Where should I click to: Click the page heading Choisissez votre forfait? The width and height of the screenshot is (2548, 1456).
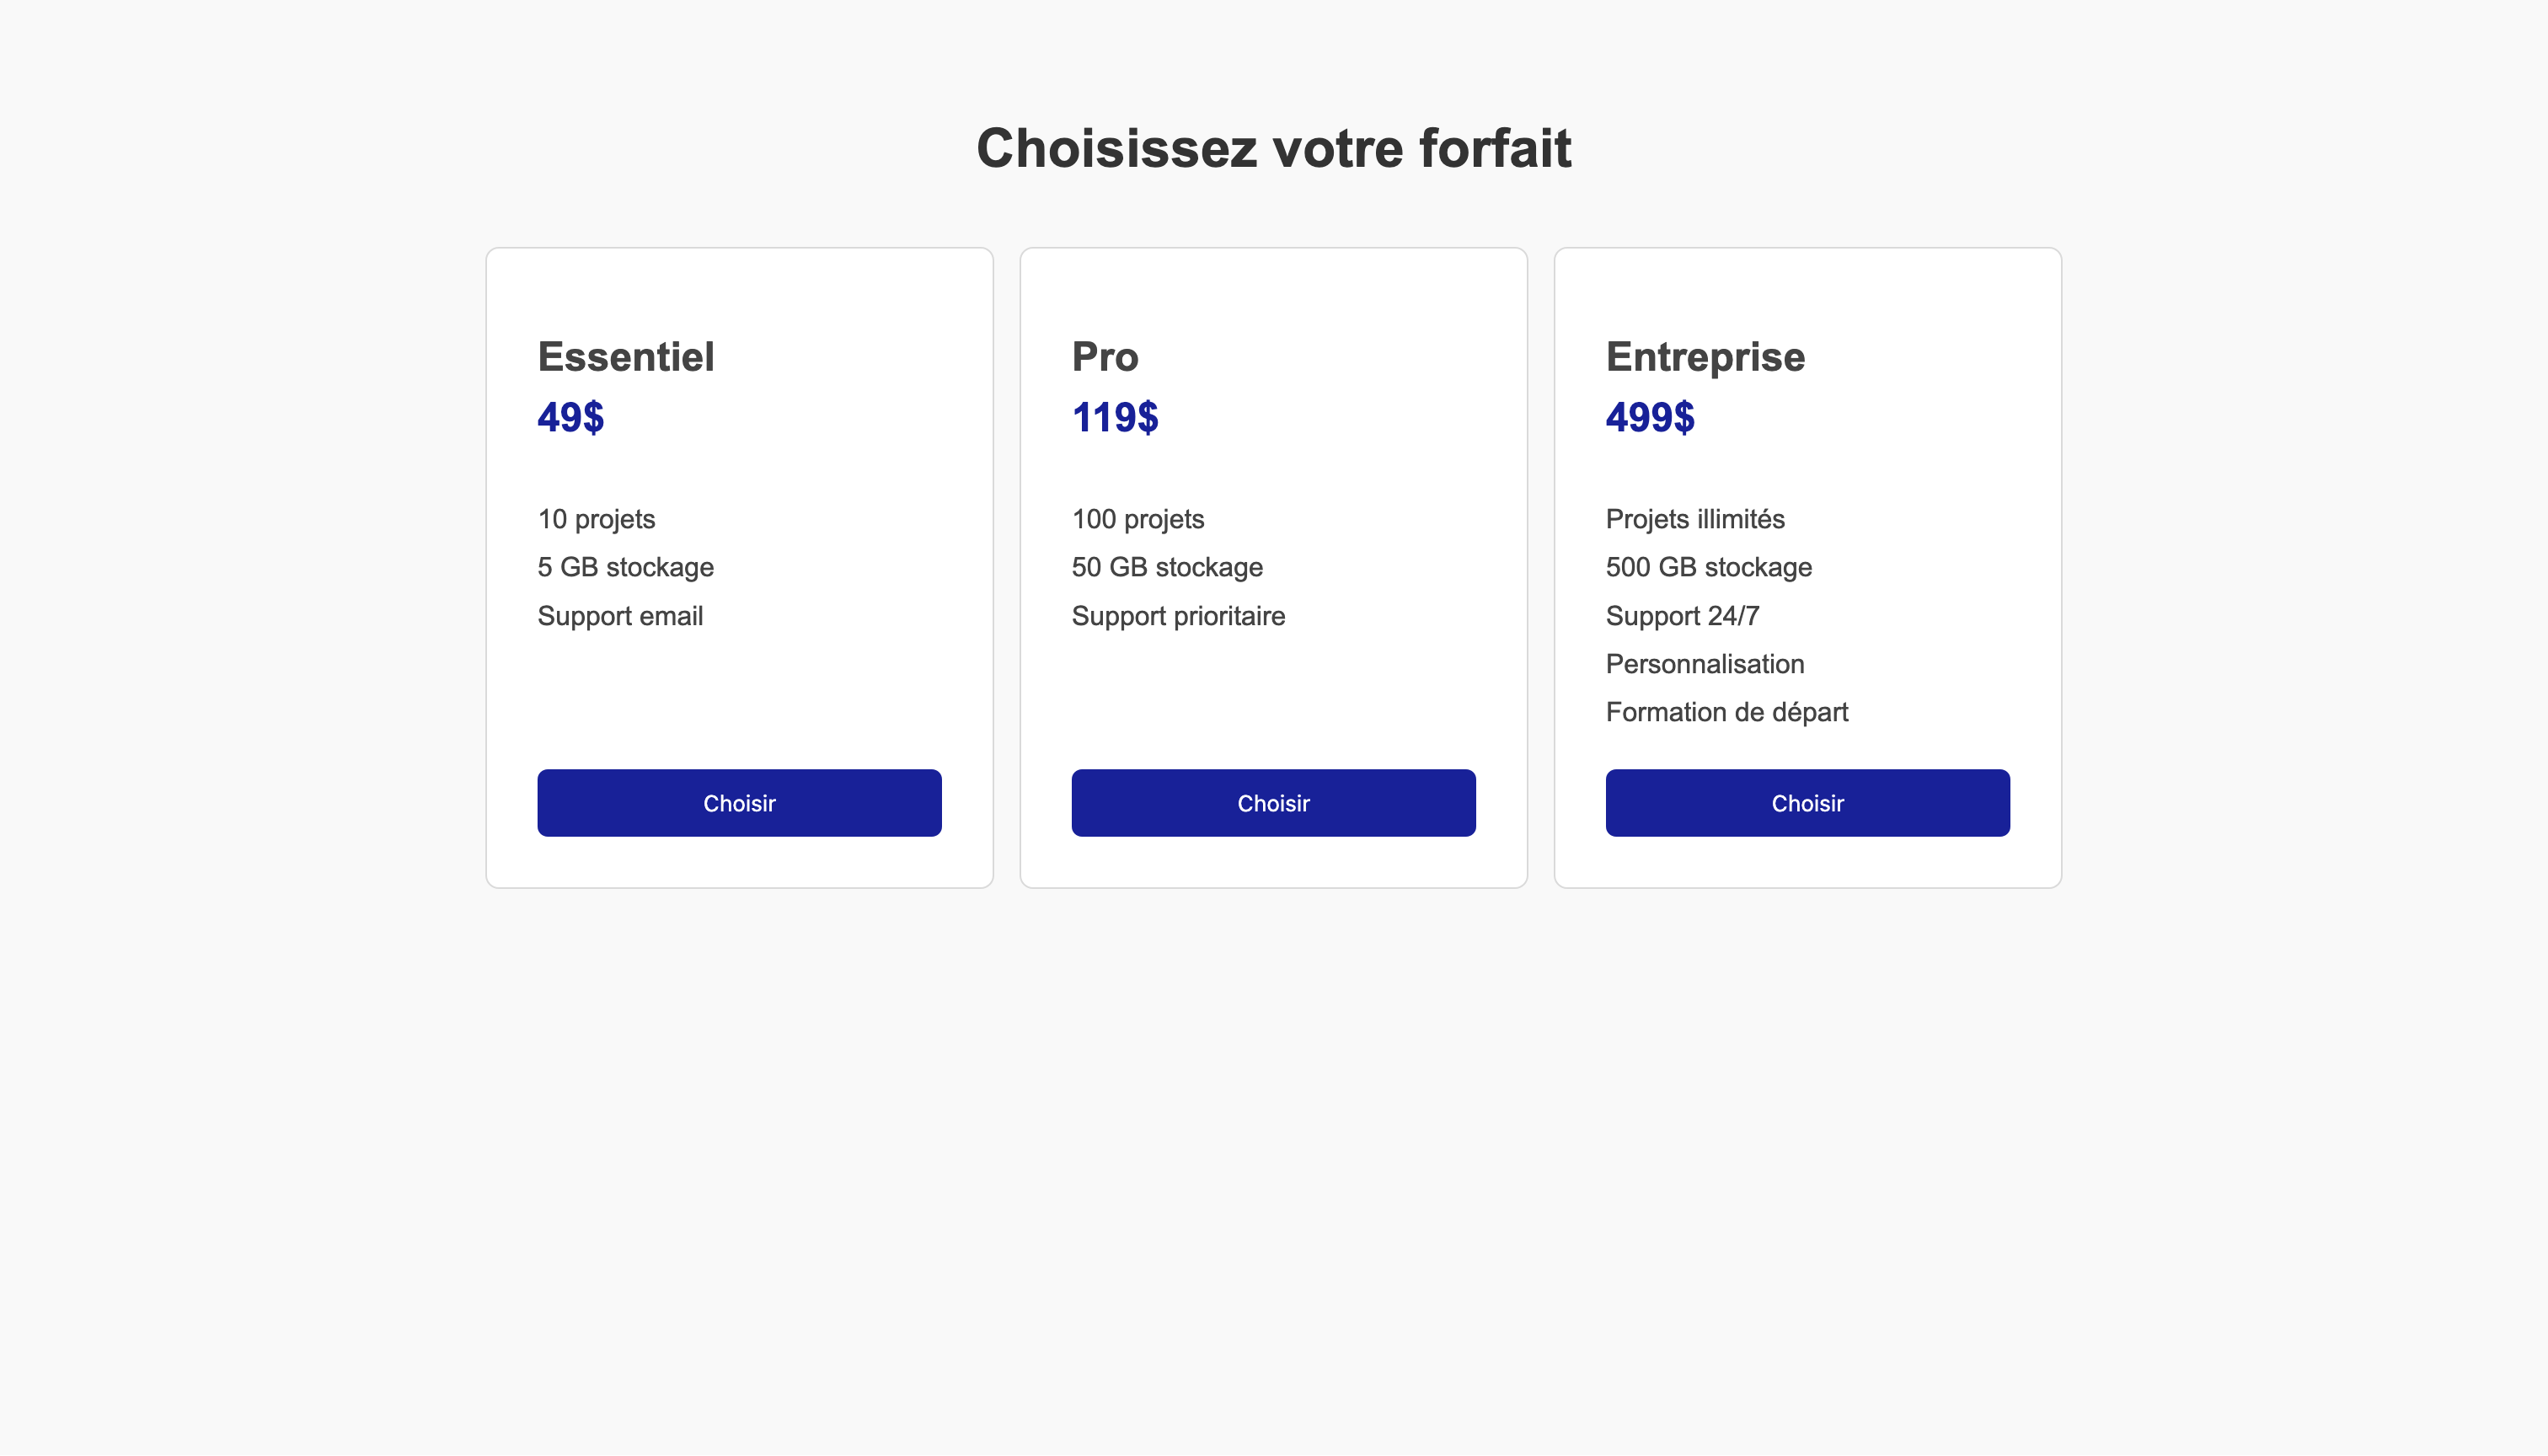1273,148
